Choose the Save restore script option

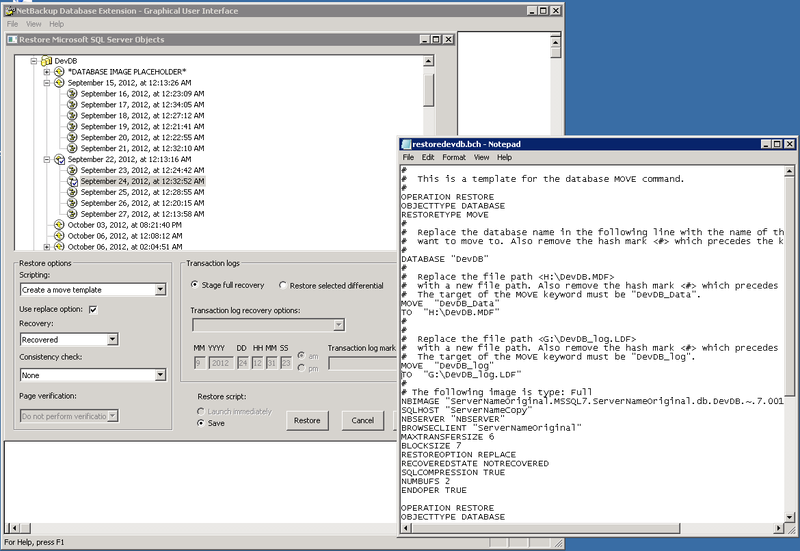point(201,423)
